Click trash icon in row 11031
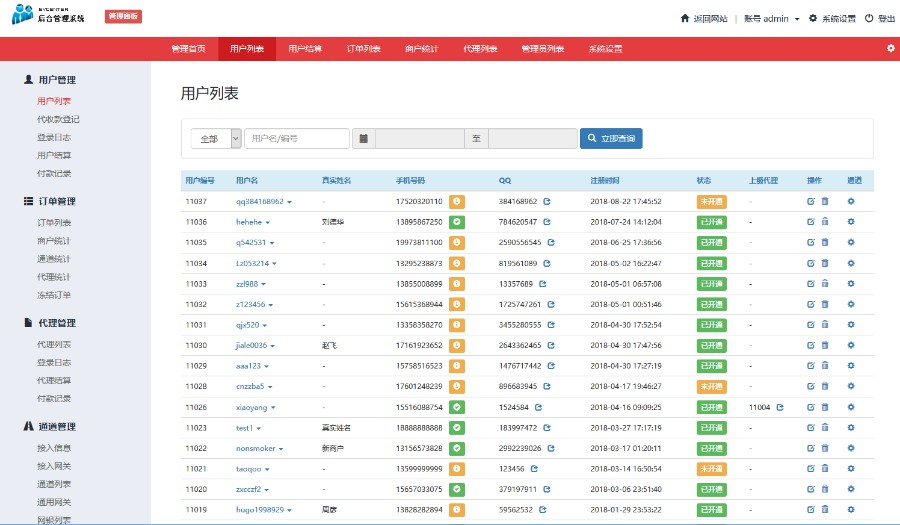Viewport: 900px width, 525px height. (825, 325)
